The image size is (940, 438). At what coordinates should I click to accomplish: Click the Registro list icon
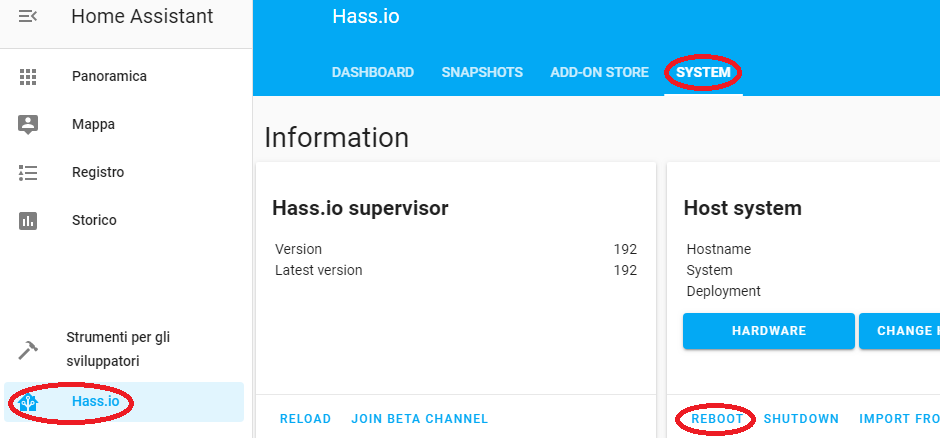[28, 173]
